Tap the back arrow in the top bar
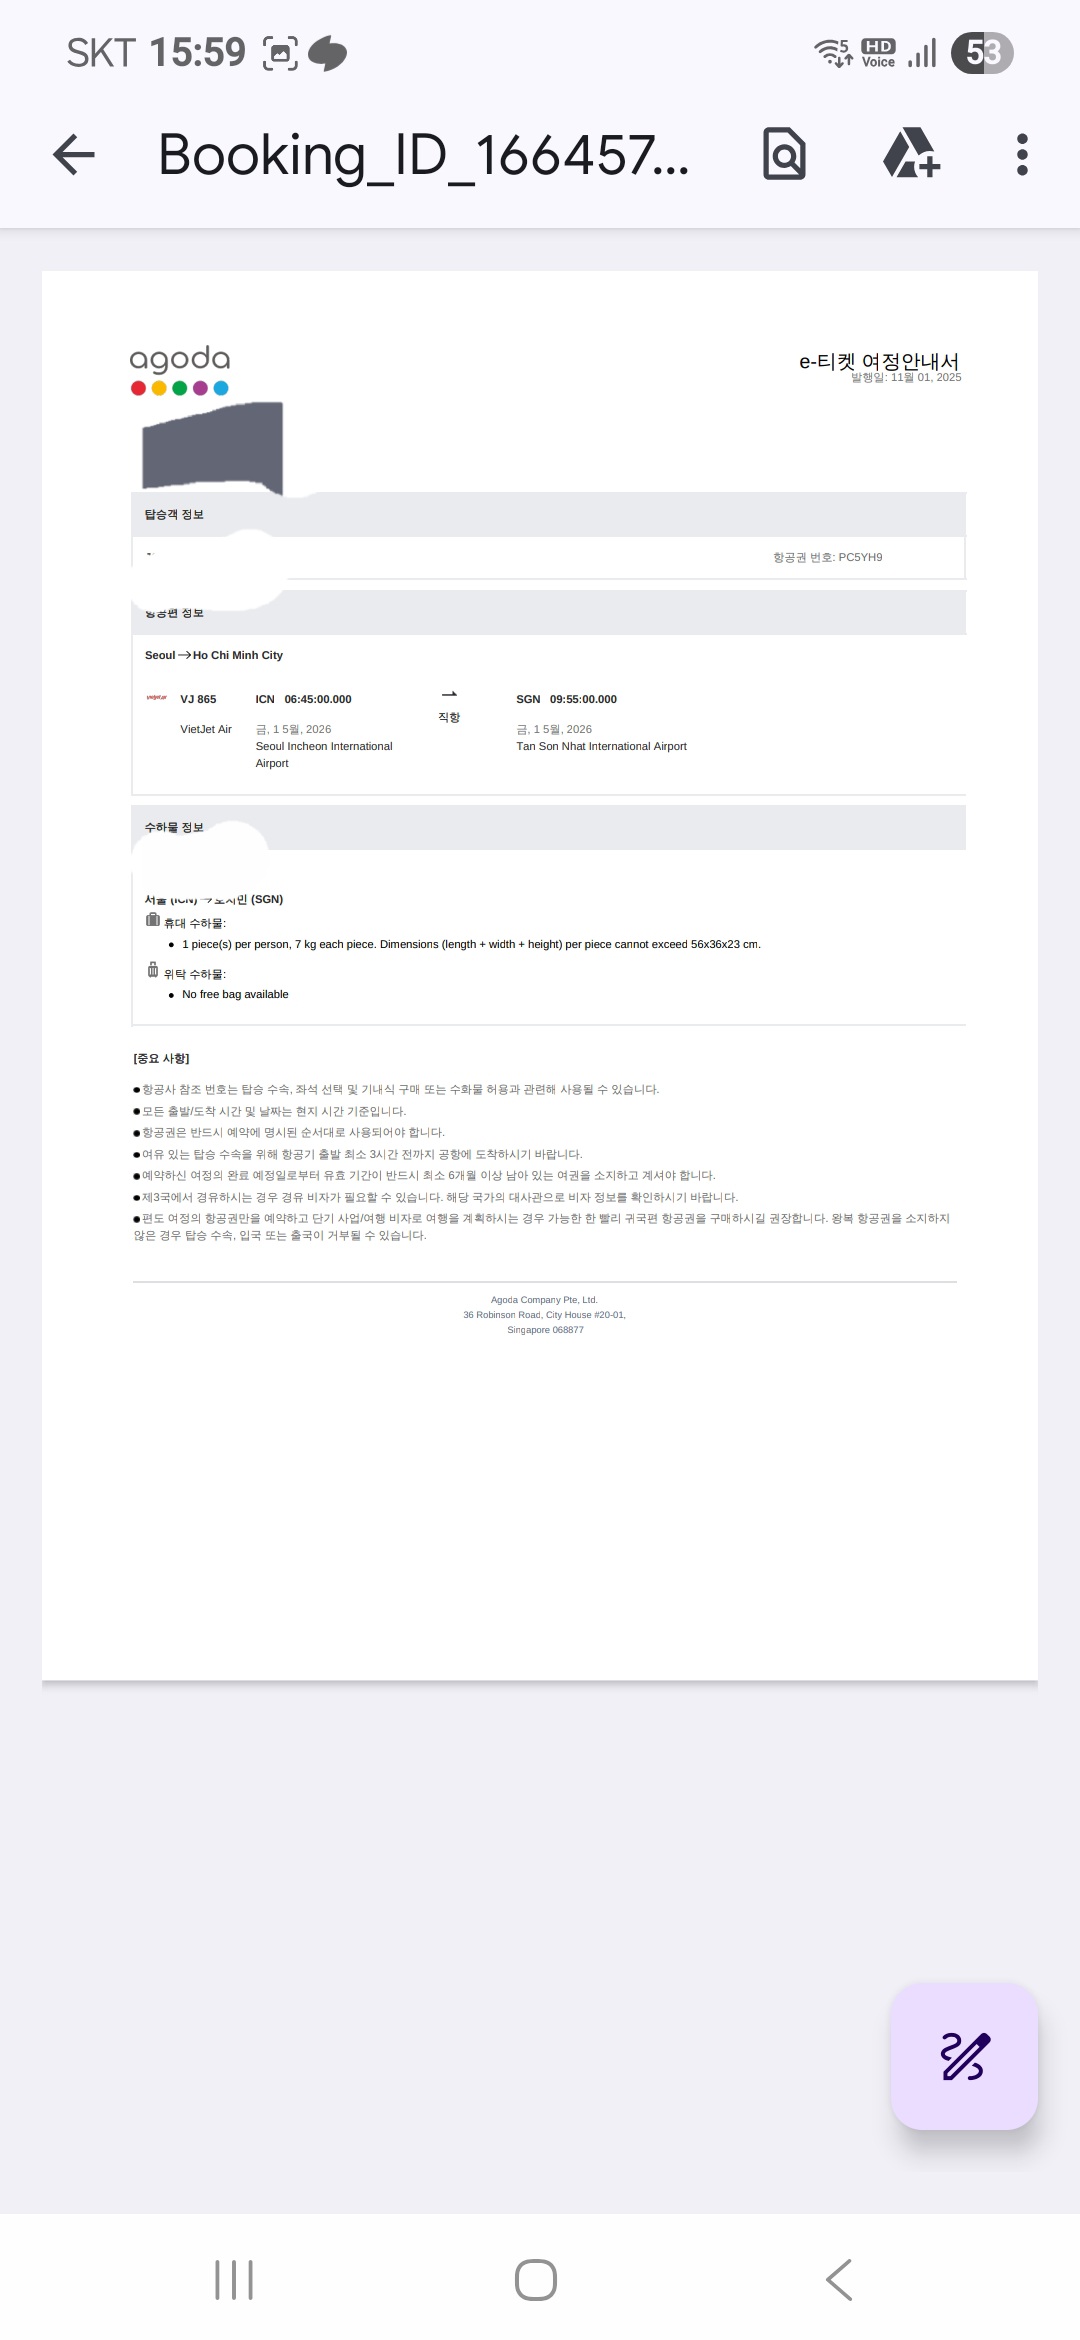Image resolution: width=1080 pixels, height=2340 pixels. (x=74, y=155)
